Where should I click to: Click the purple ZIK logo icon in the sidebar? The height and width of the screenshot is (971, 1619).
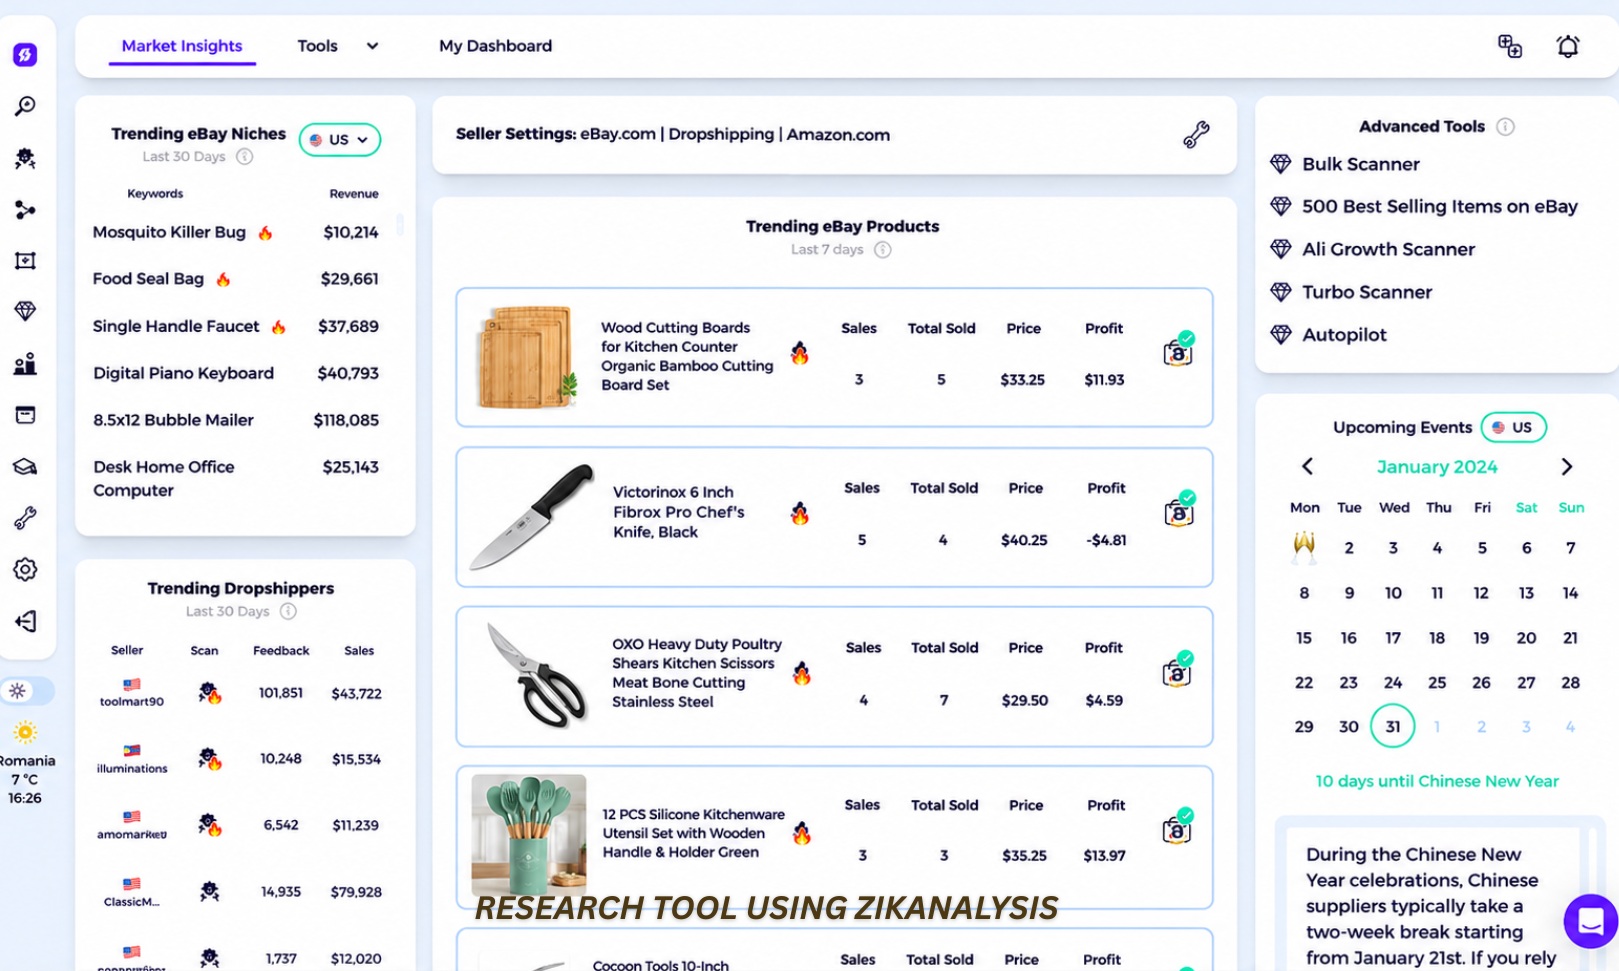click(x=25, y=54)
